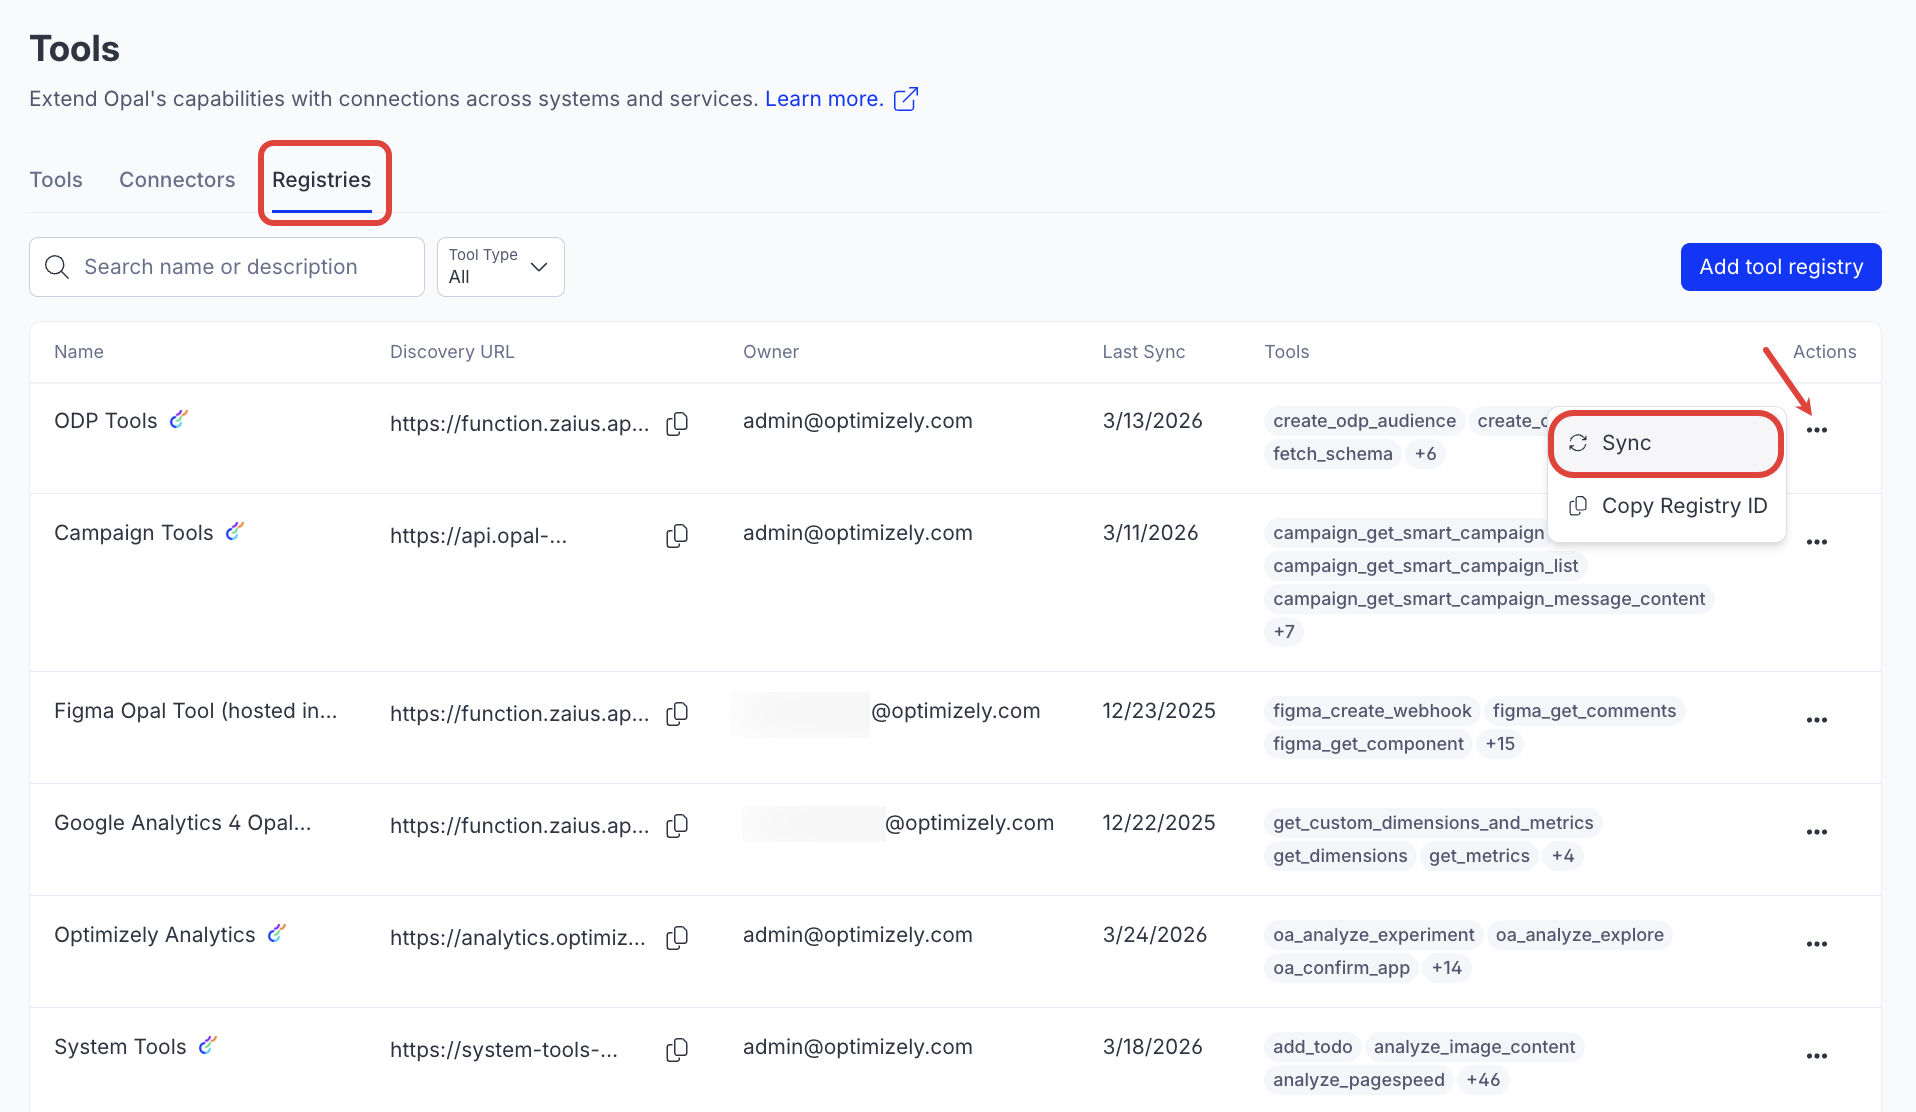The width and height of the screenshot is (1916, 1112).
Task: Copy the Figma Opal Tool discovery URL
Action: coord(677,714)
